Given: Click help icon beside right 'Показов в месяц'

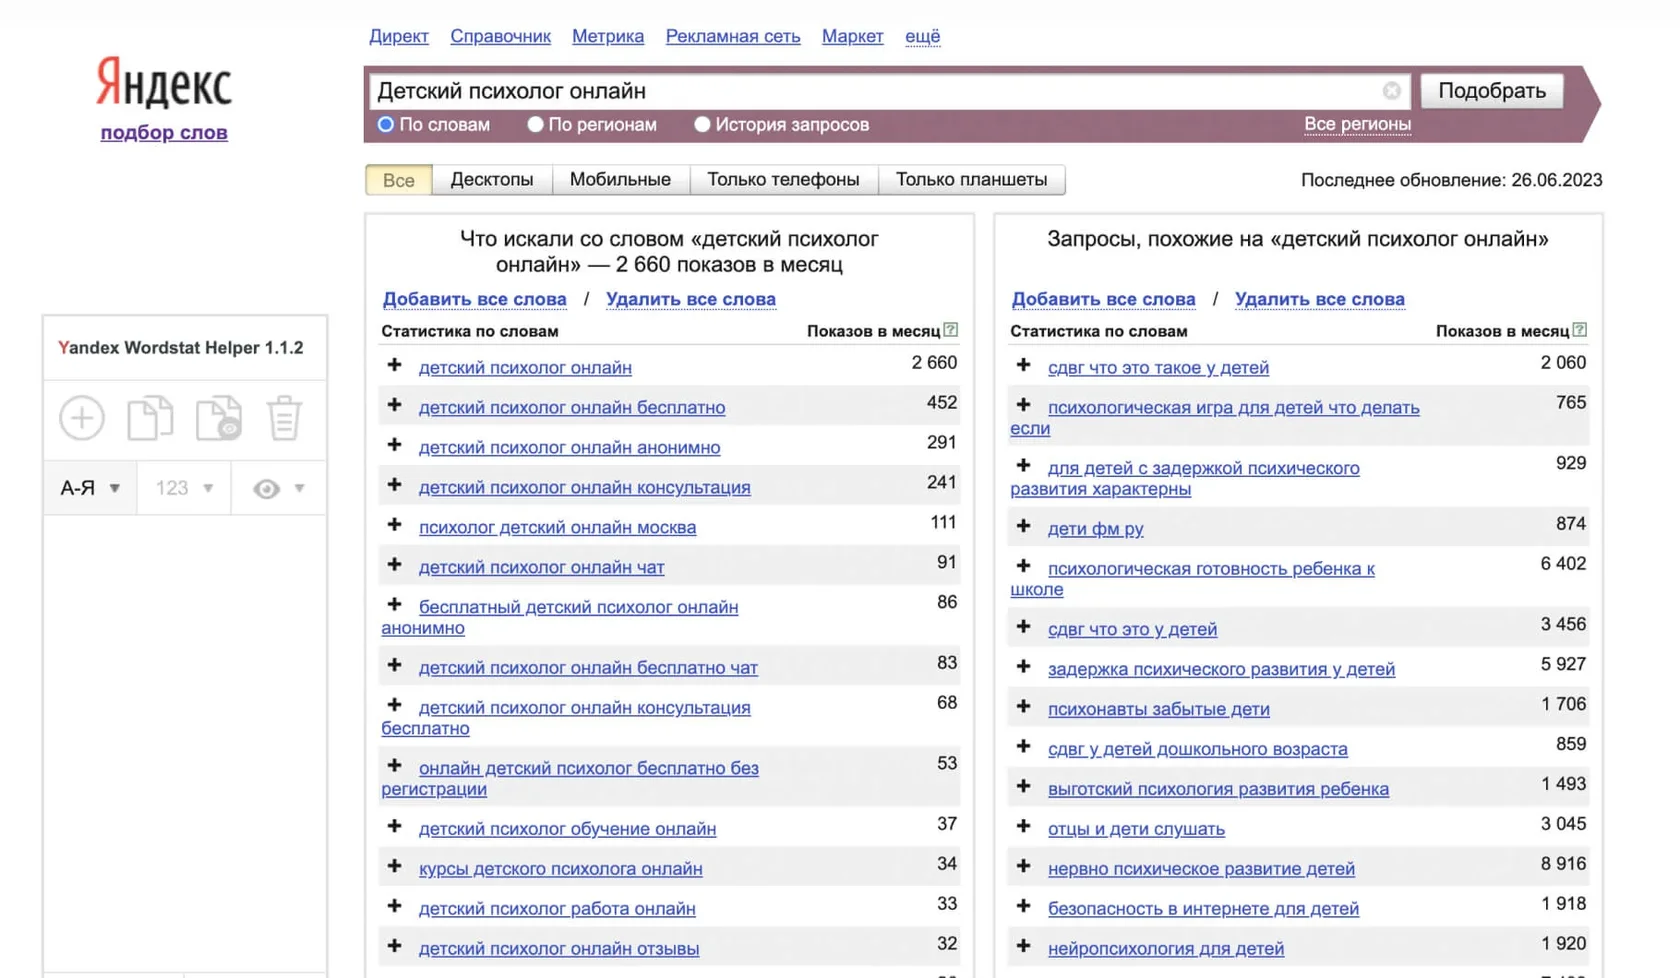Looking at the screenshot, I should coord(1580,330).
